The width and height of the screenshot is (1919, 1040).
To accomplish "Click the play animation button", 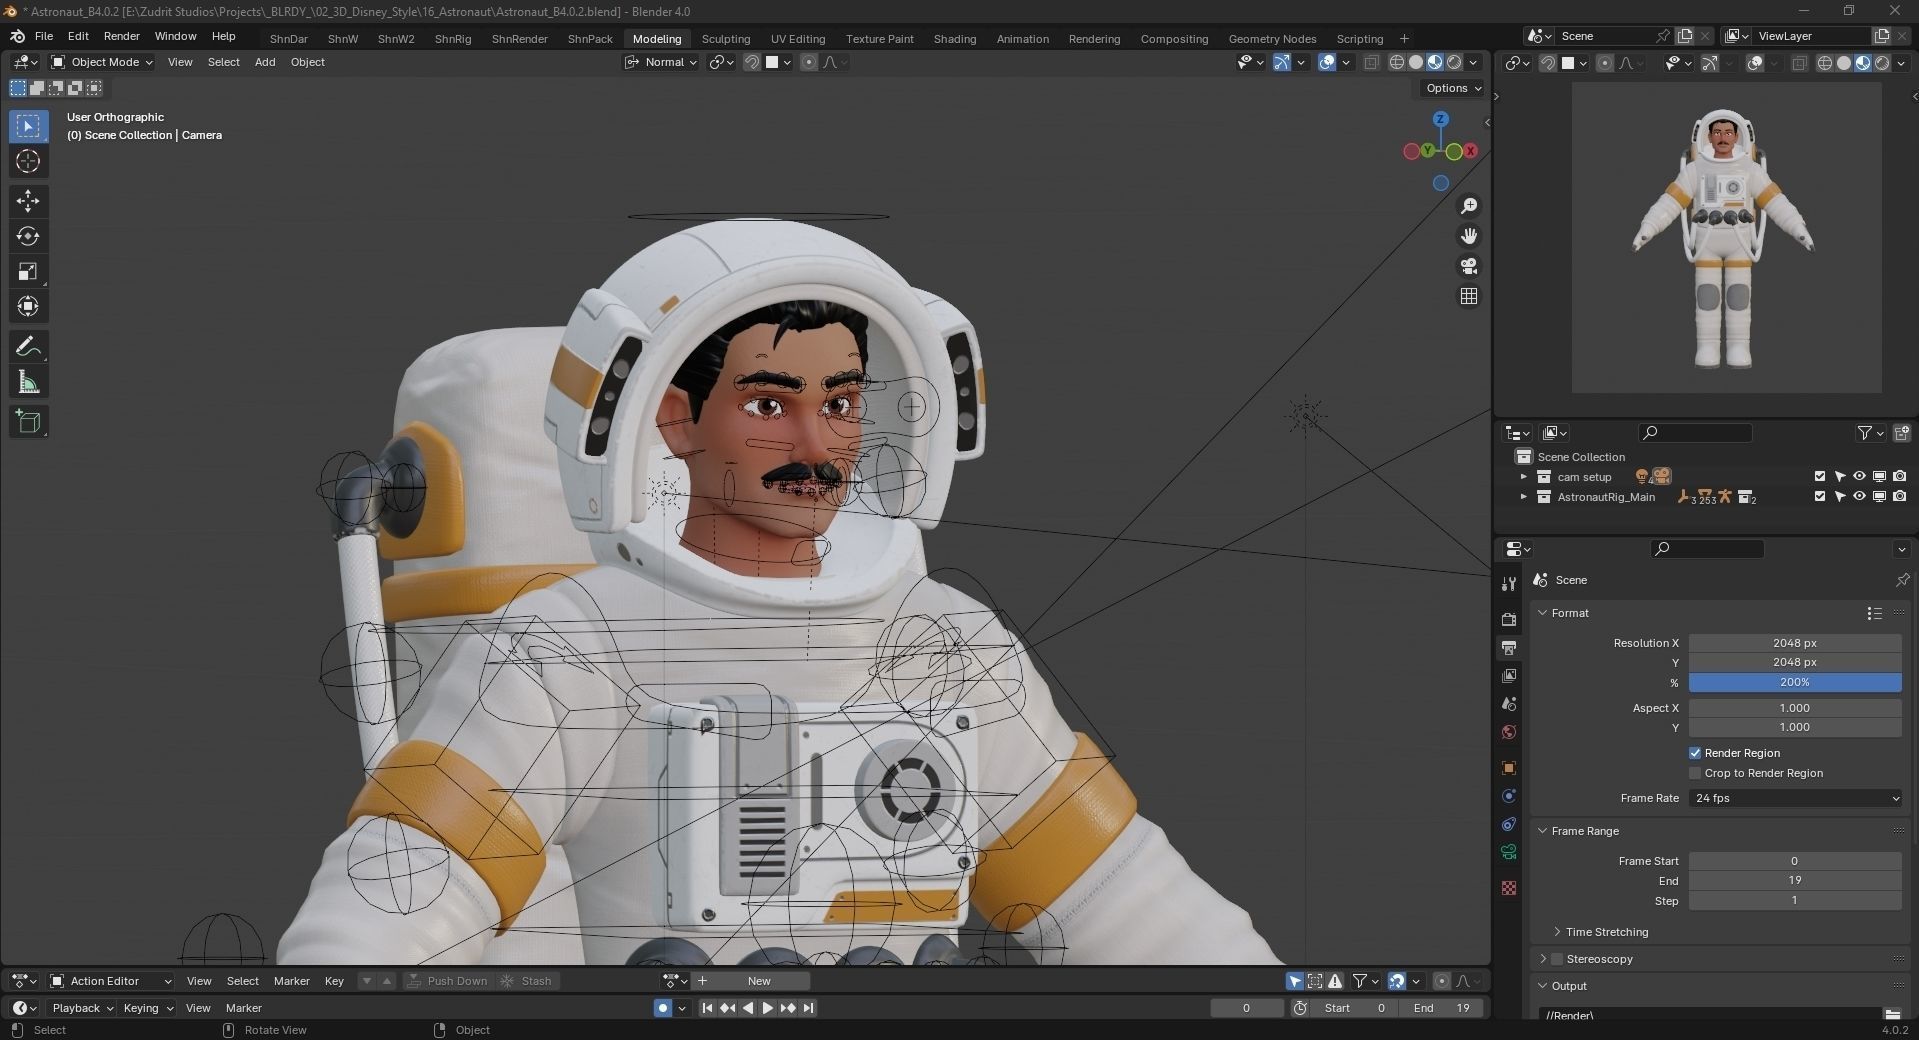I will coord(768,1008).
